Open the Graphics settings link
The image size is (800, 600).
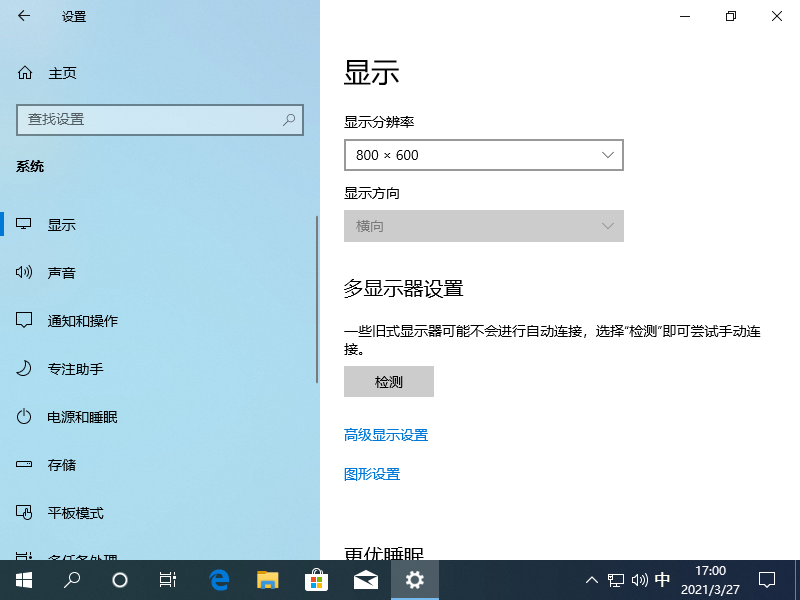click(371, 473)
